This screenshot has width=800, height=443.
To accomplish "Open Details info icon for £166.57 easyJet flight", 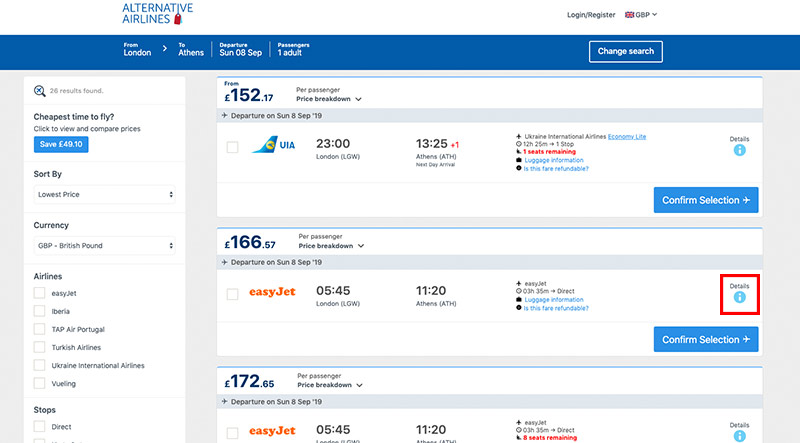I will [x=739, y=297].
